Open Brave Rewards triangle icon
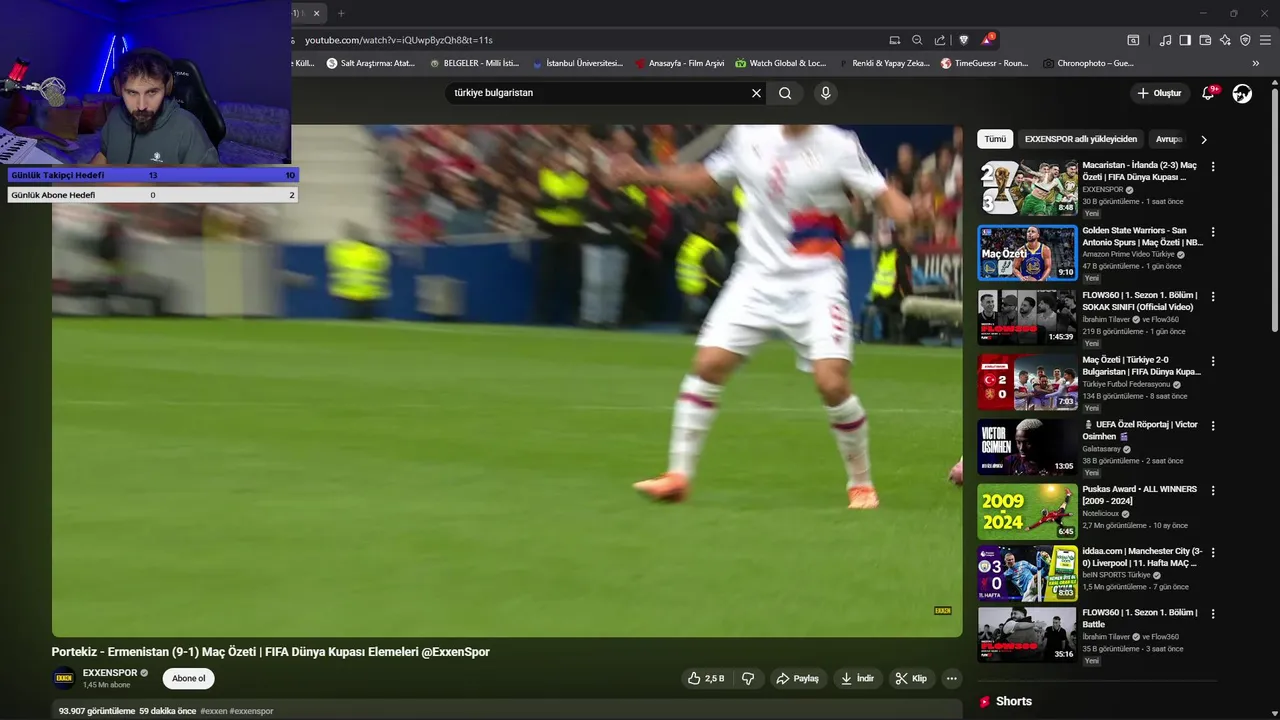 pos(987,40)
